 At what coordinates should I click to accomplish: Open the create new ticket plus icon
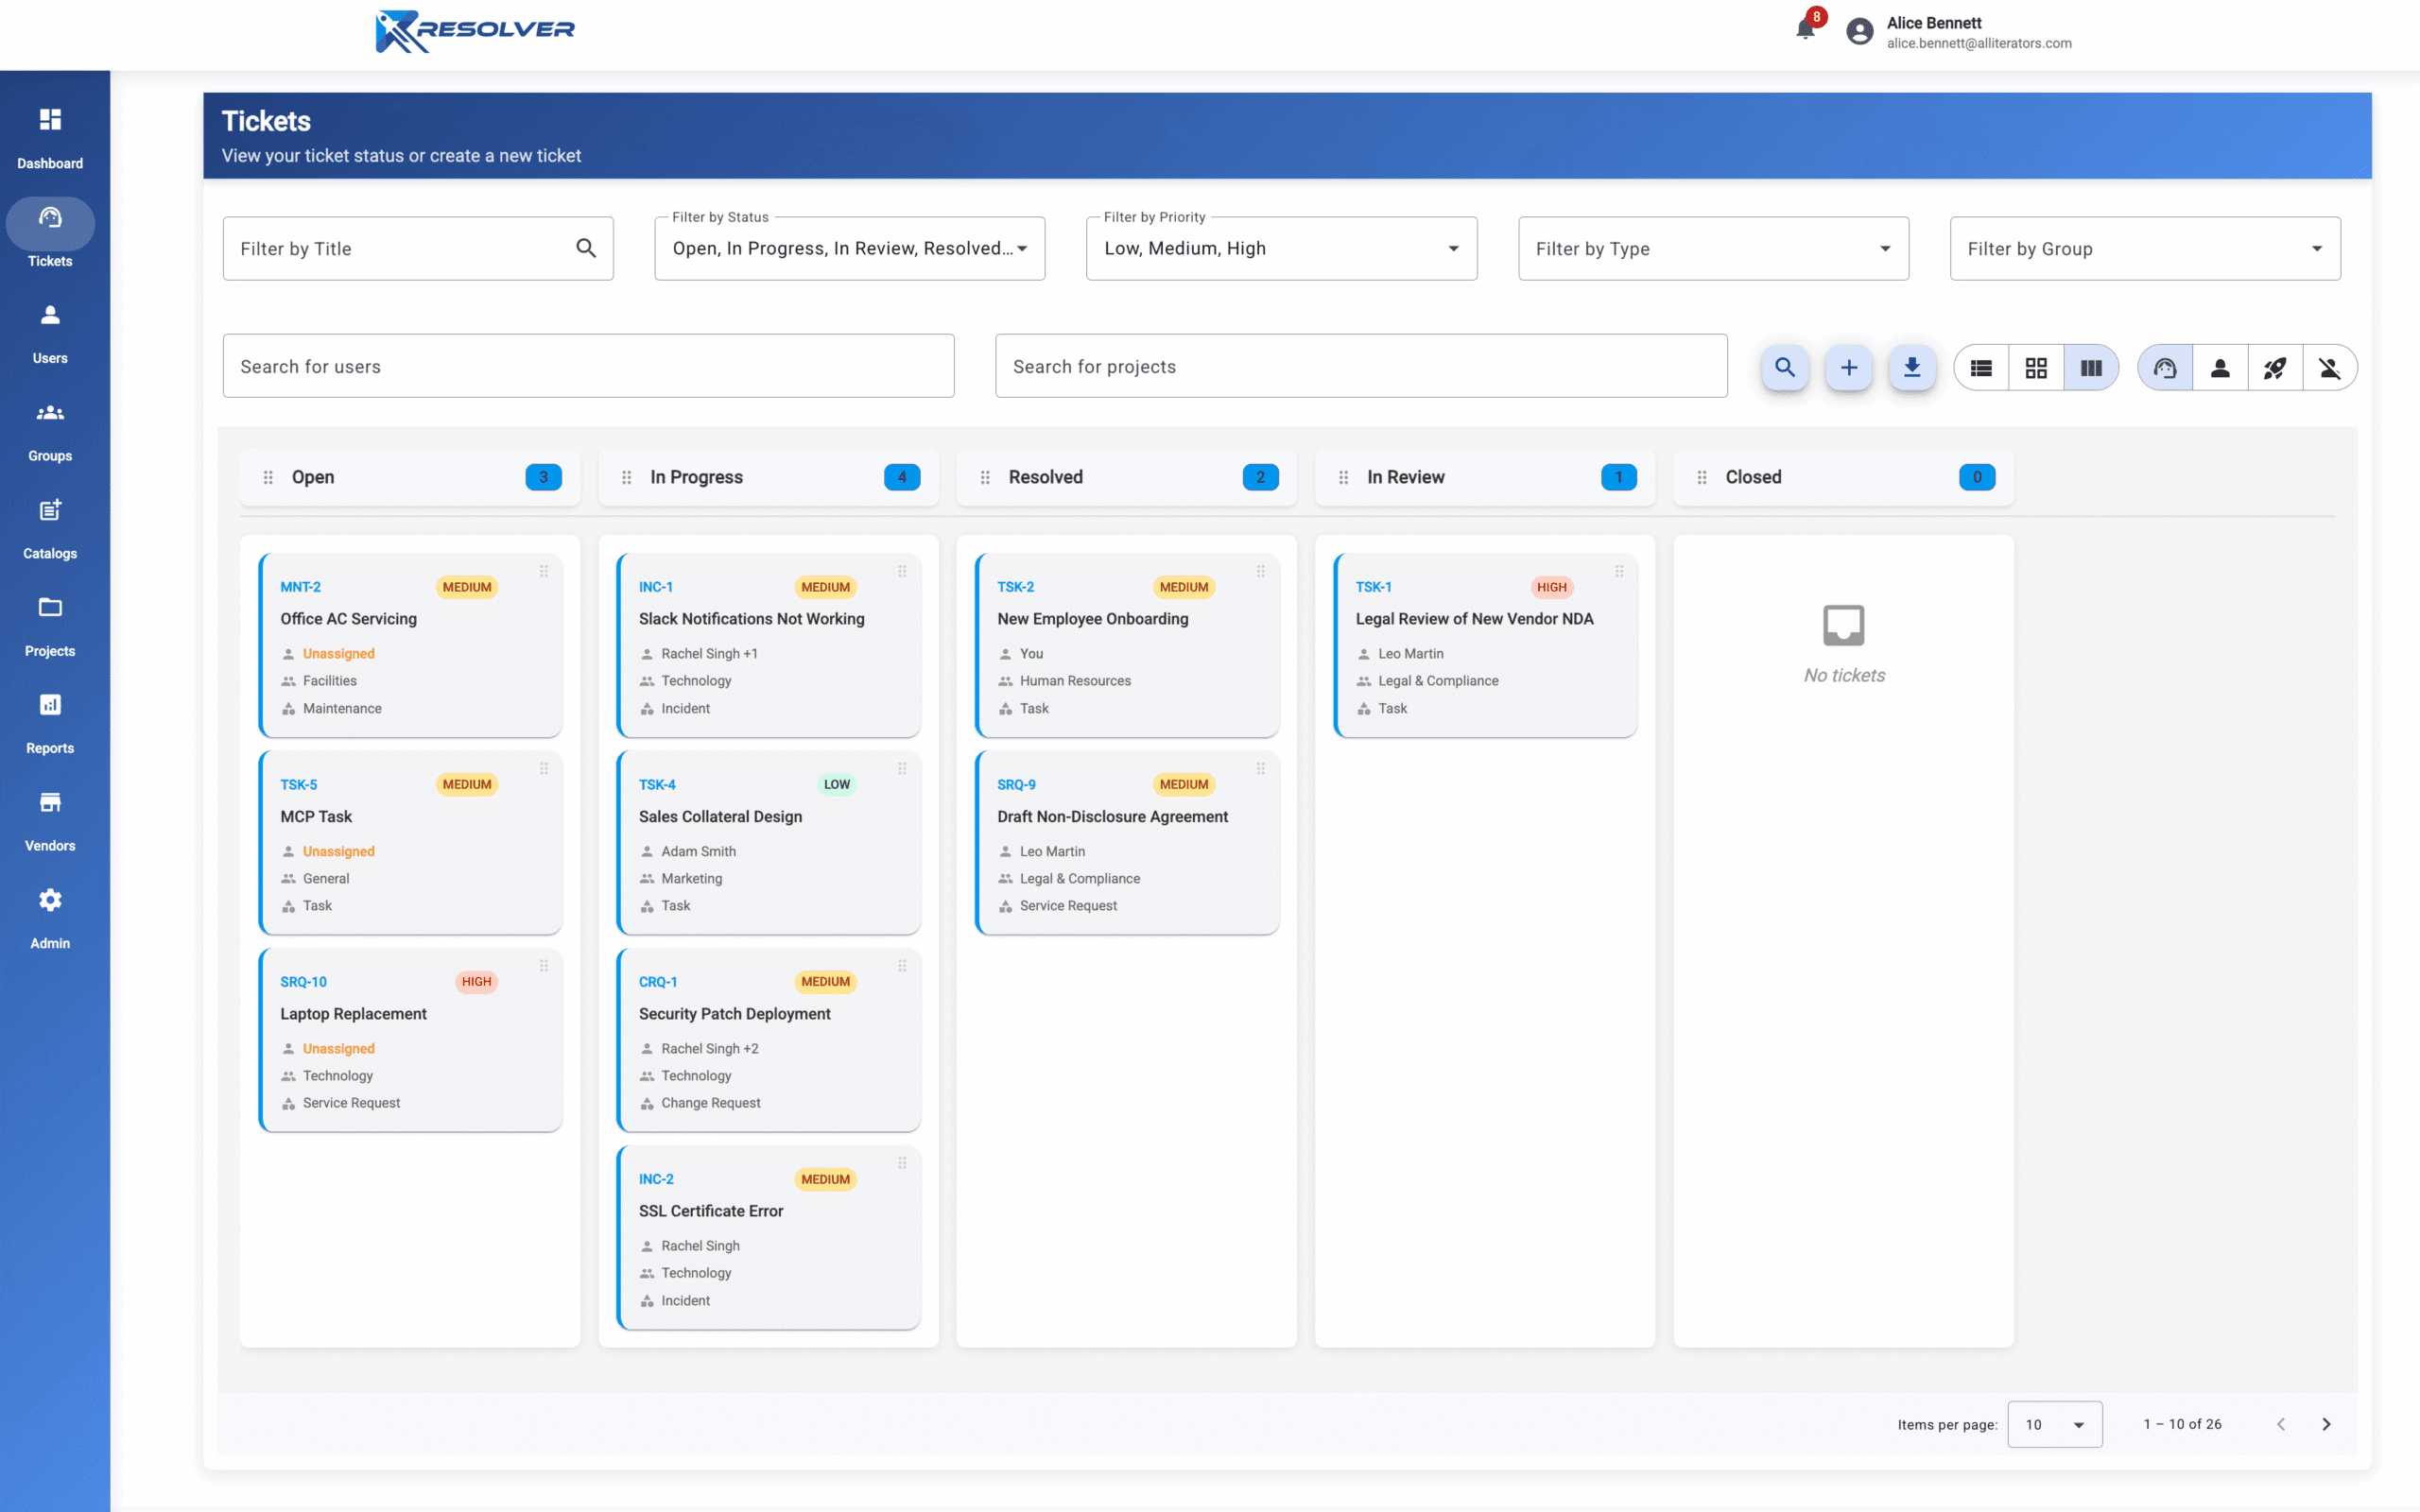tap(1849, 367)
